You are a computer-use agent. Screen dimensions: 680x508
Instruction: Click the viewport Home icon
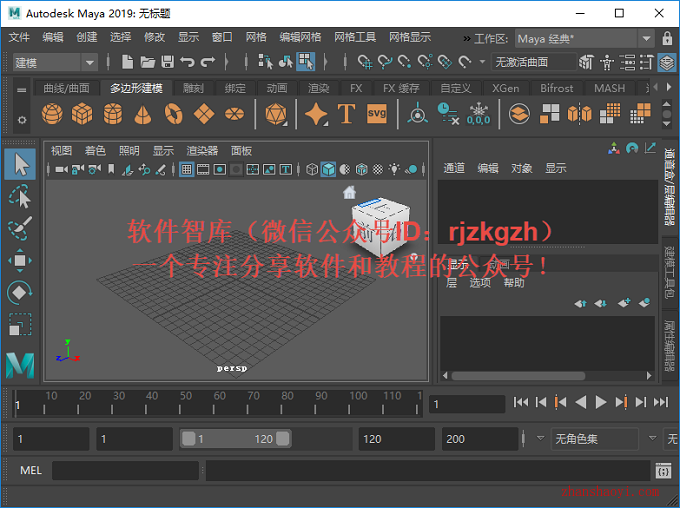[x=349, y=192]
